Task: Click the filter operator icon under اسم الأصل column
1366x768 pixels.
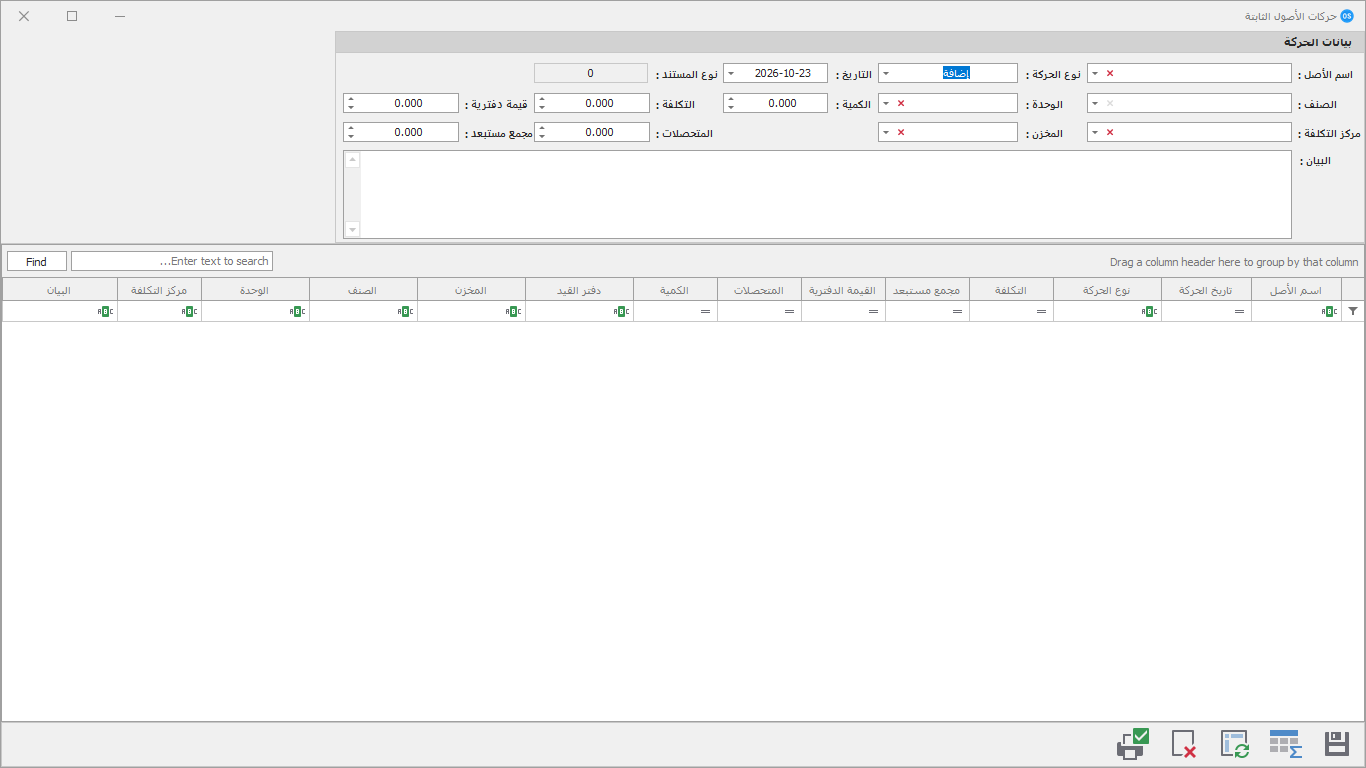Action: tap(1329, 312)
